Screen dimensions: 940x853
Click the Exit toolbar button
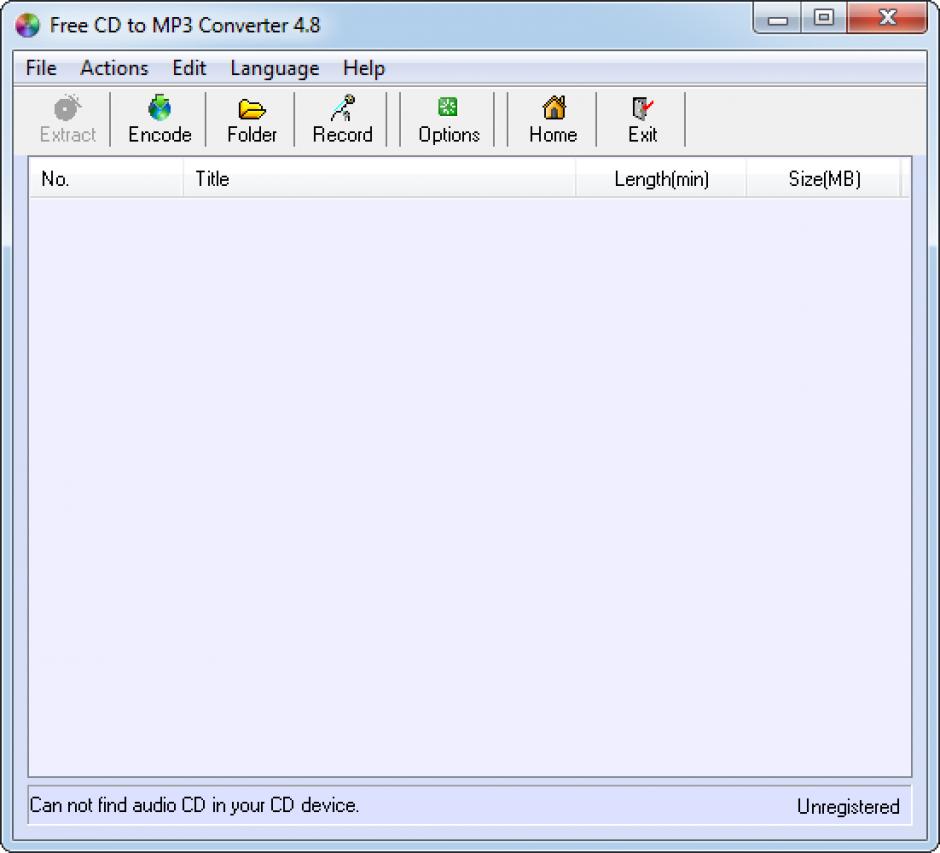coord(642,119)
